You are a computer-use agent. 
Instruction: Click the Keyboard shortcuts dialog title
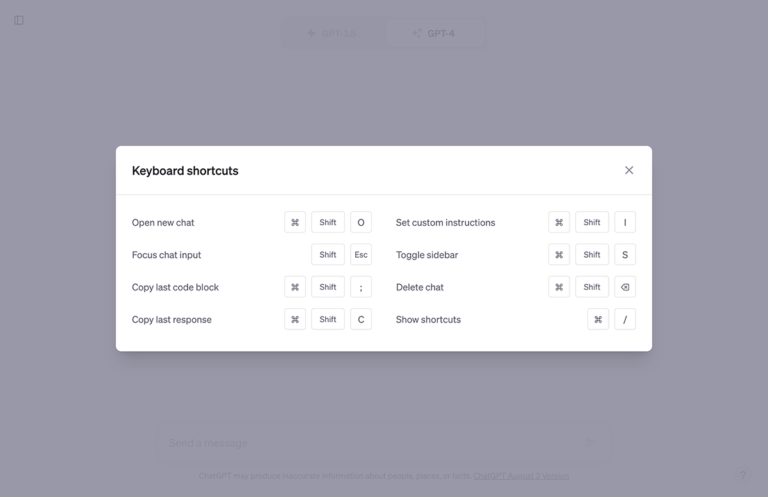pyautogui.click(x=185, y=171)
